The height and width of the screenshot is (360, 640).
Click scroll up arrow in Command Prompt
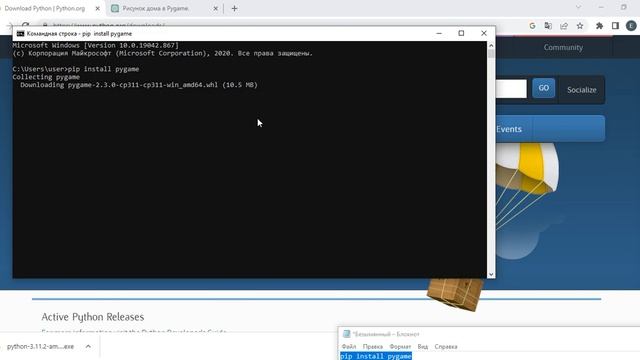[491, 45]
